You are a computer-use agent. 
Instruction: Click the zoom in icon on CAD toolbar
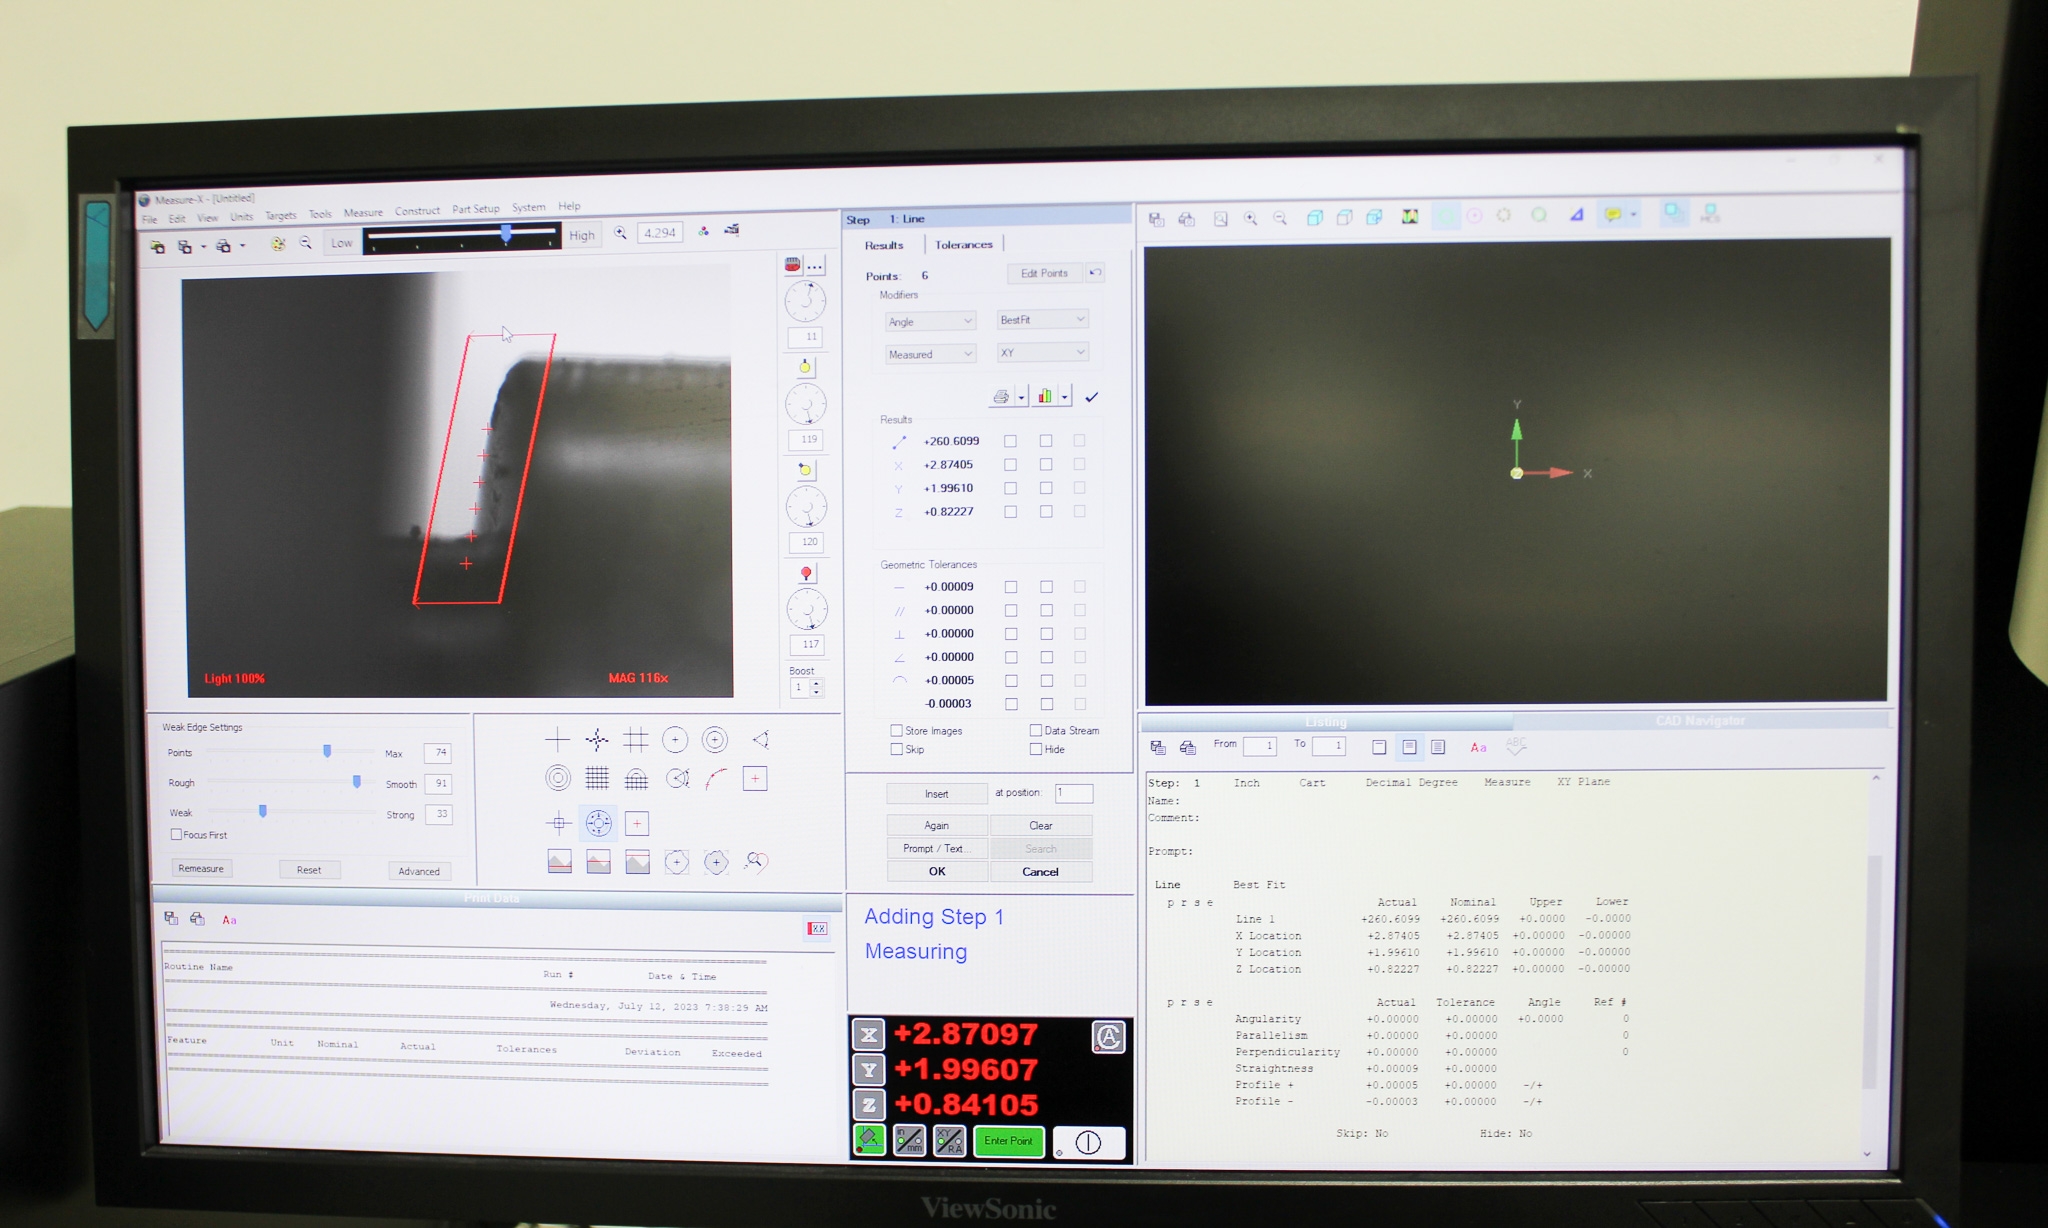coord(1250,217)
